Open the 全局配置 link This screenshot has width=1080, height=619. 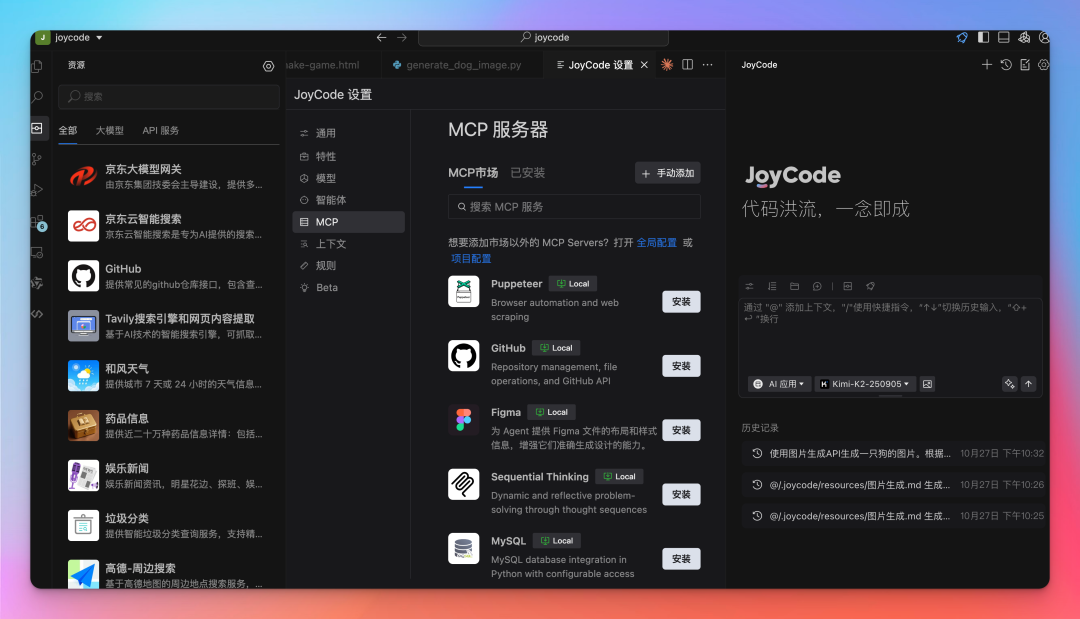point(656,243)
